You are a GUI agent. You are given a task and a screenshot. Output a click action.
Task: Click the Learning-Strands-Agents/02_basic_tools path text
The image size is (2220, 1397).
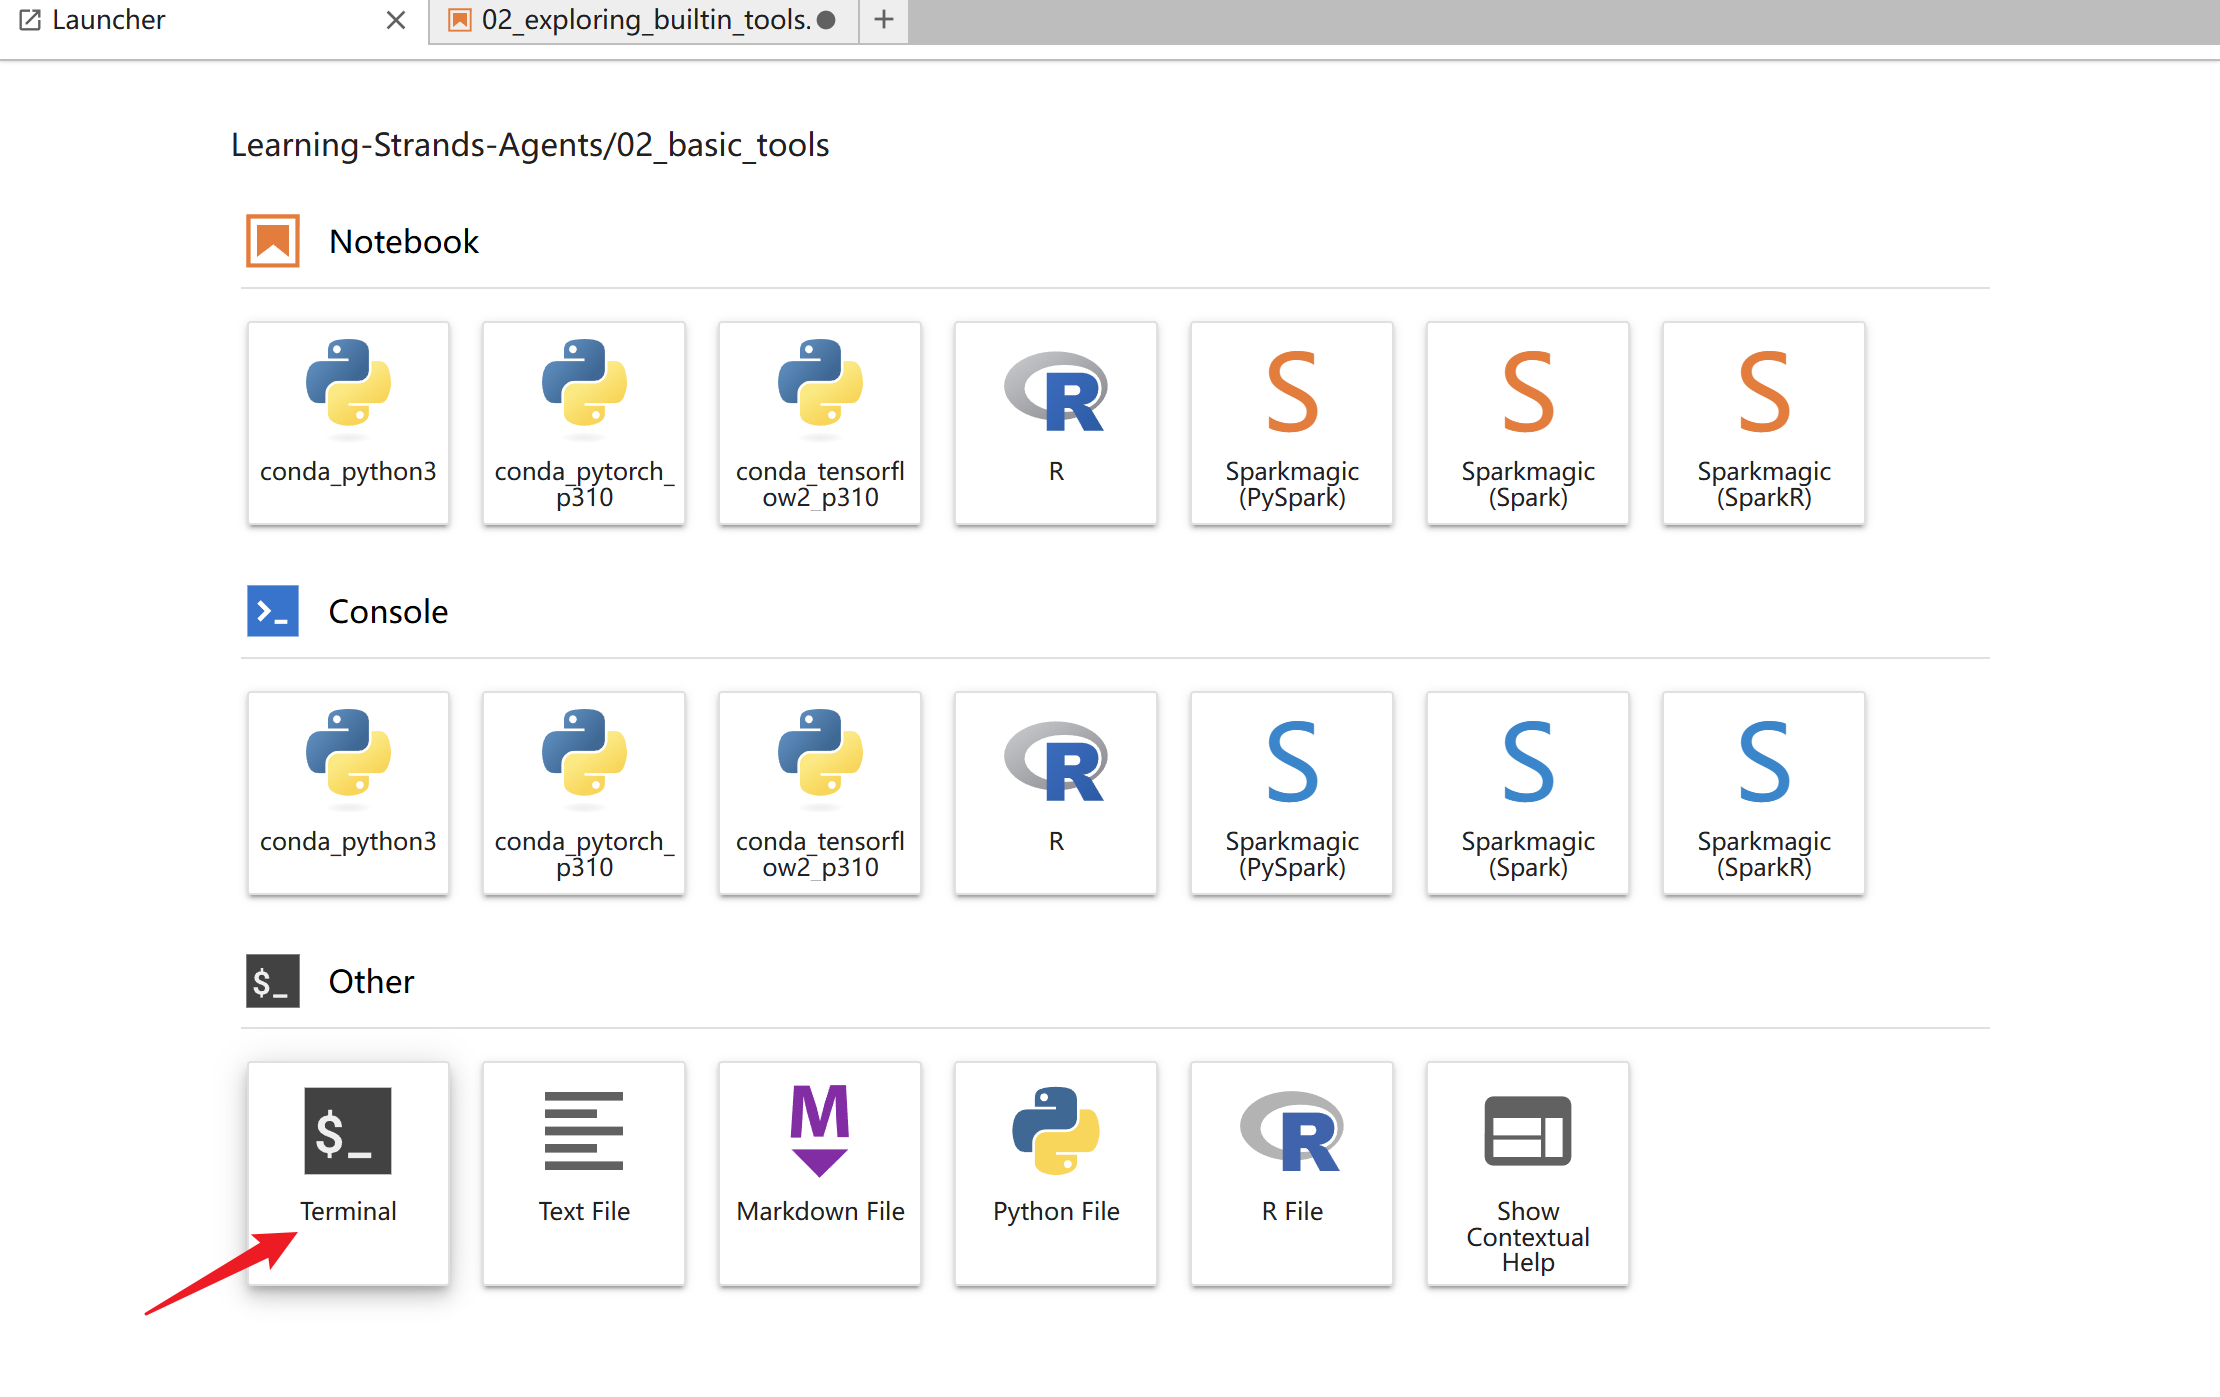[x=530, y=145]
